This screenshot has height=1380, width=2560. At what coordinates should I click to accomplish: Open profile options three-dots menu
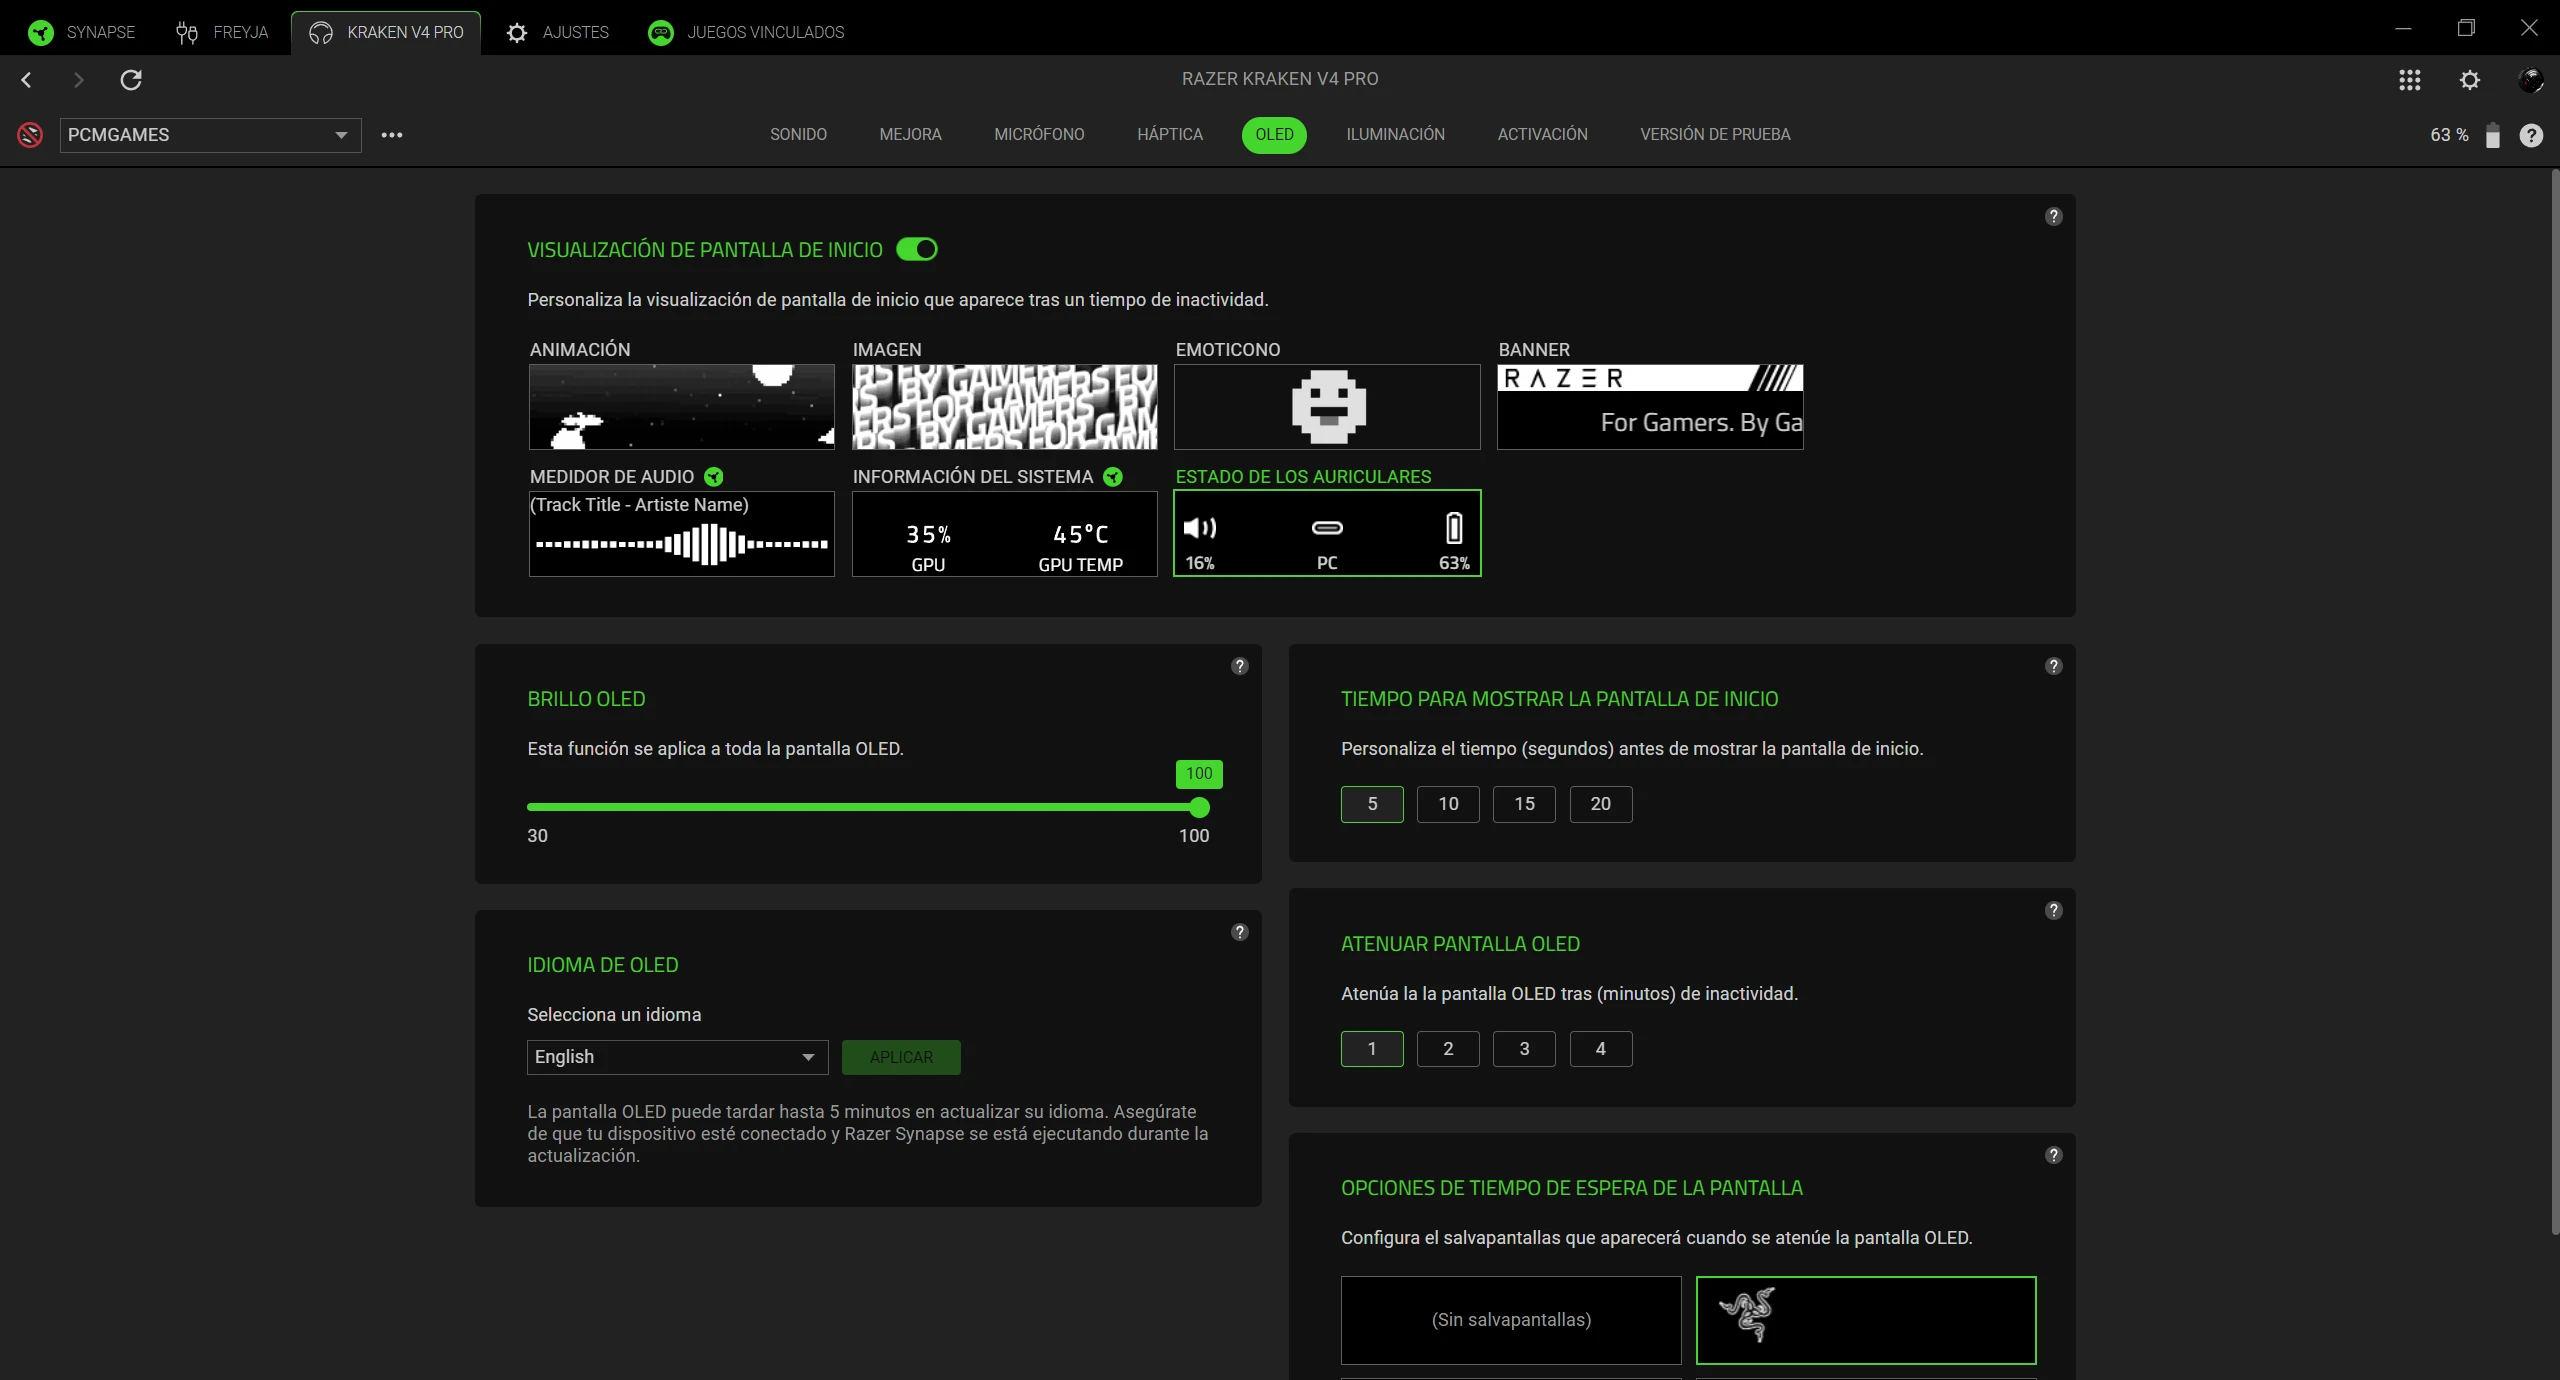392,135
